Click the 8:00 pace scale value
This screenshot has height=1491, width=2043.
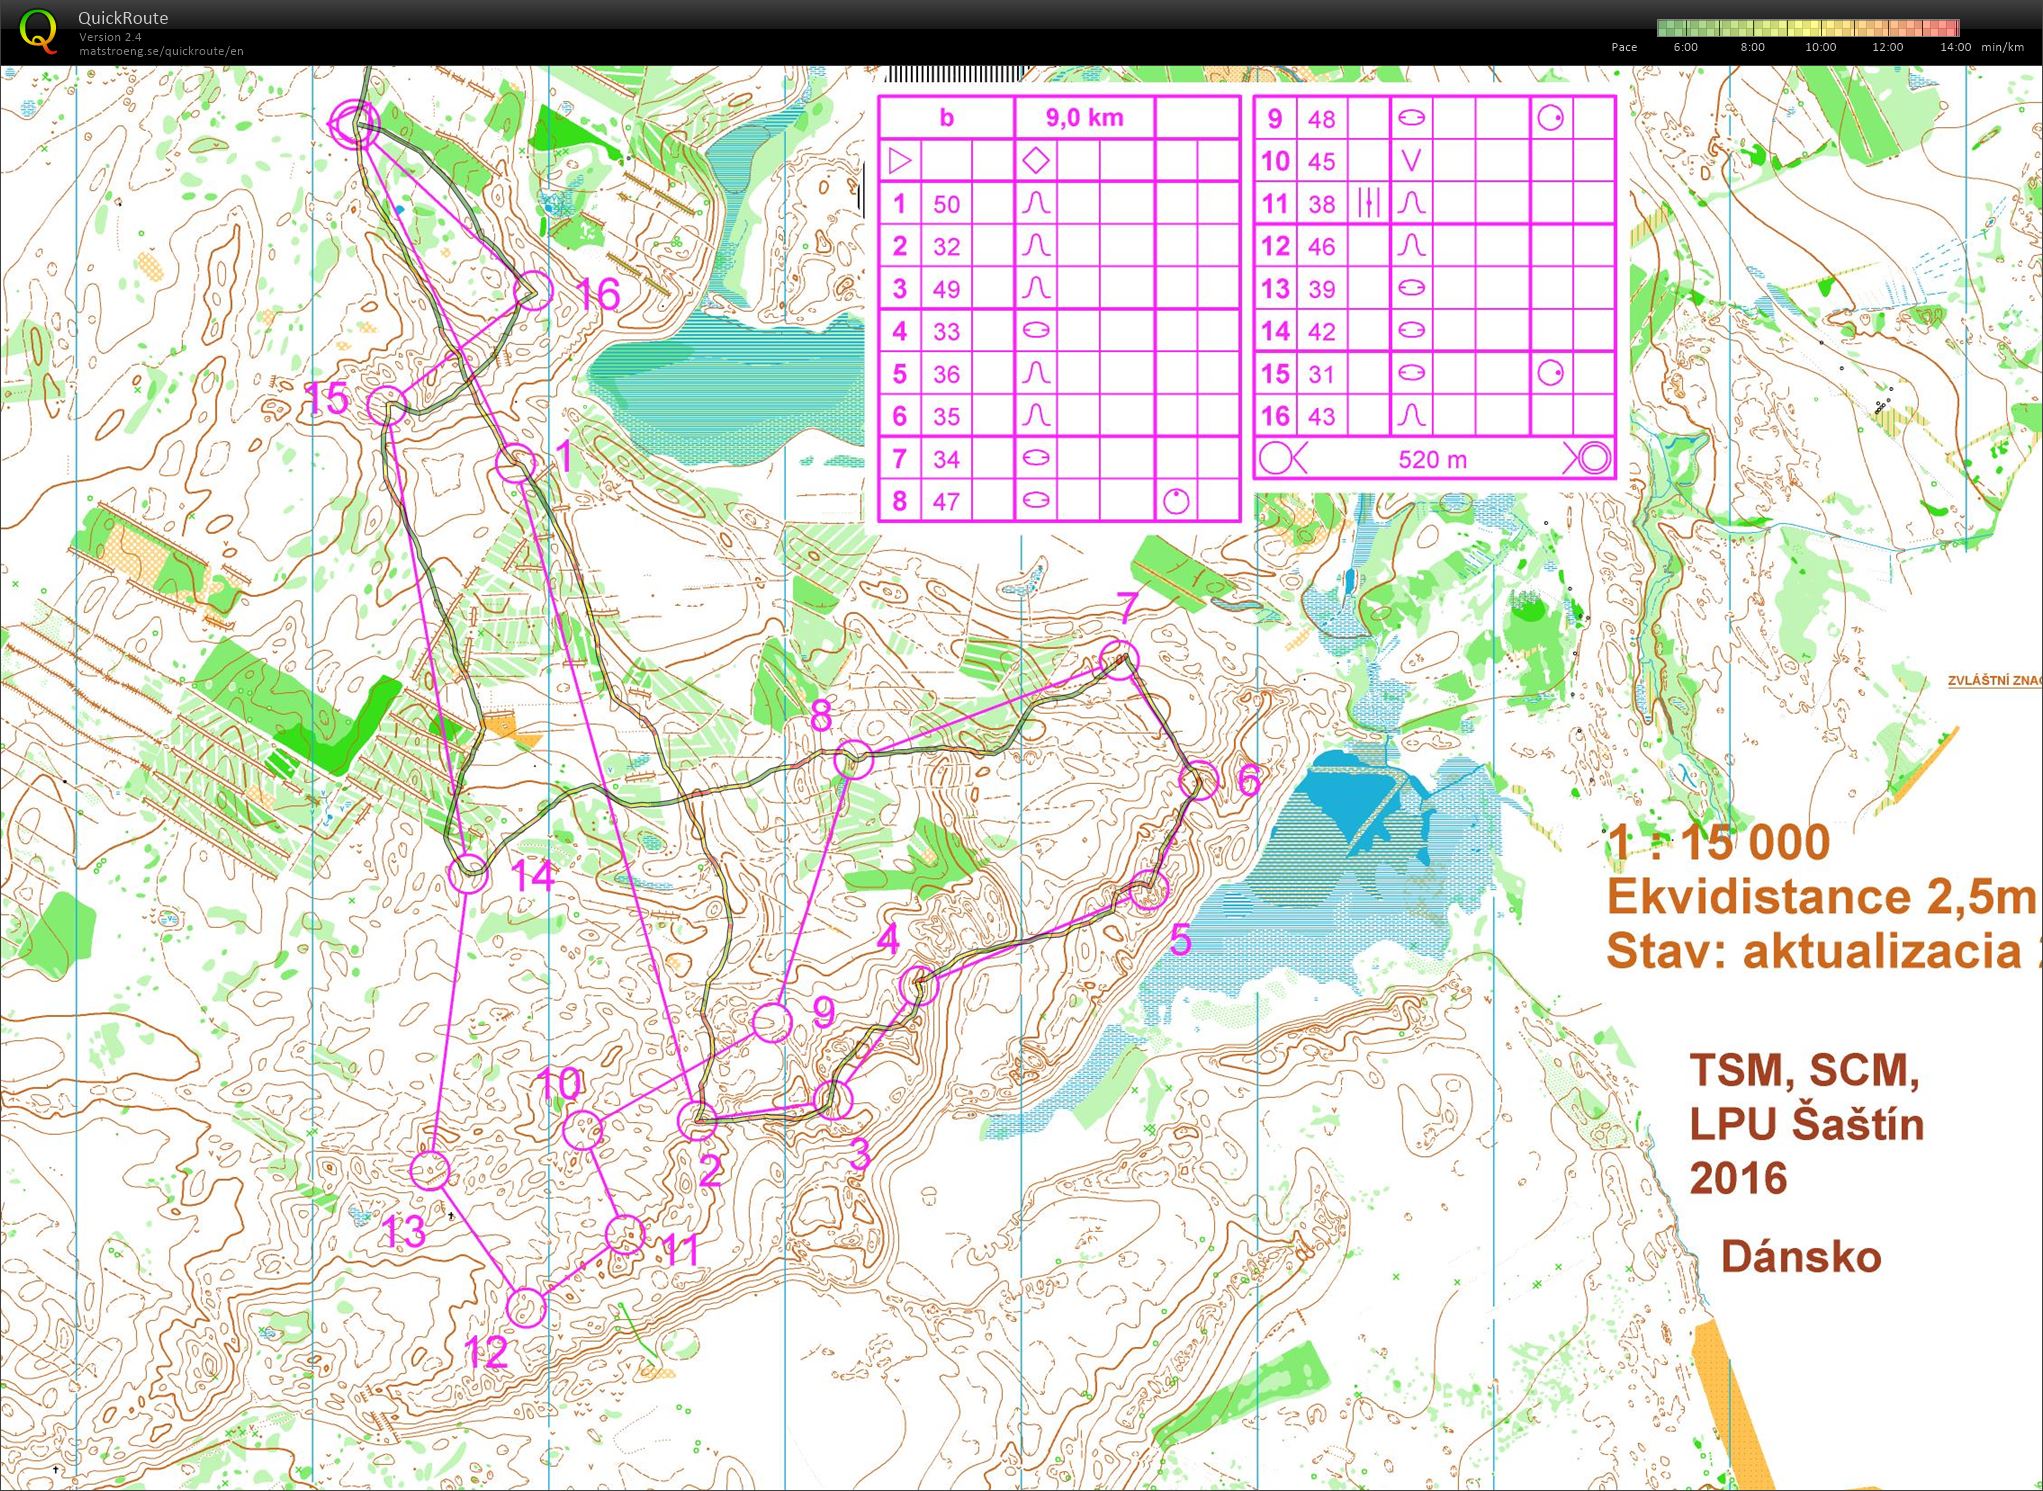pyautogui.click(x=1752, y=47)
